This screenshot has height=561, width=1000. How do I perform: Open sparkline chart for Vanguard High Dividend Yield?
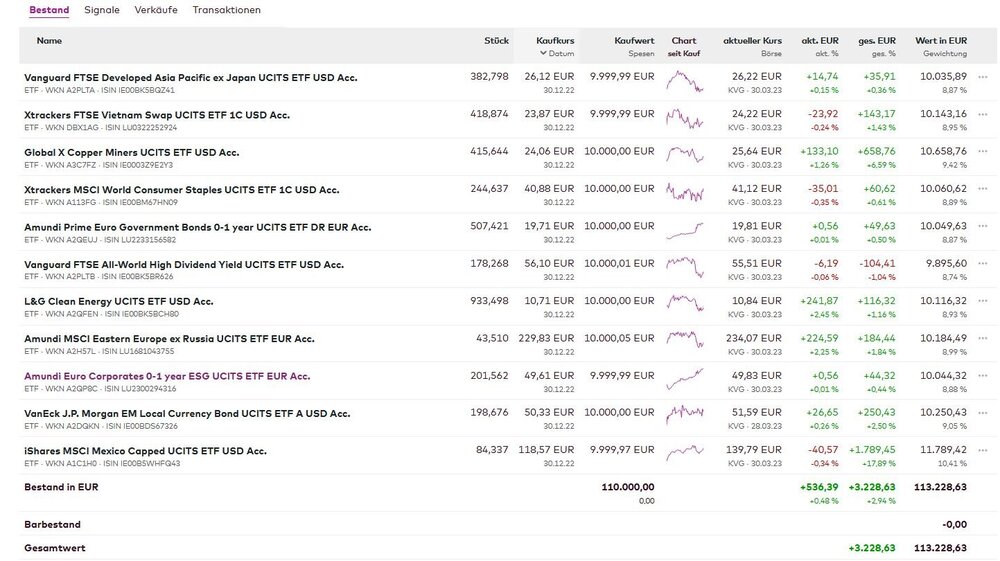tap(684, 270)
